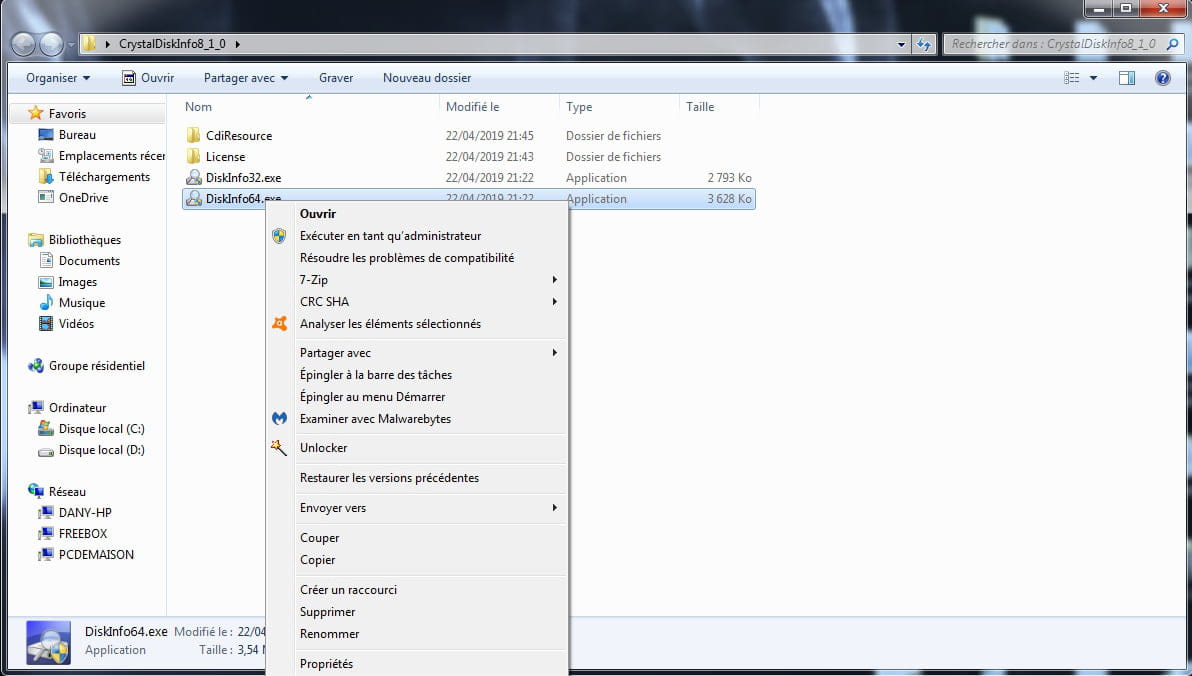1192x676 pixels.
Task: Select the FREEBOX network item
Action: click(x=83, y=534)
